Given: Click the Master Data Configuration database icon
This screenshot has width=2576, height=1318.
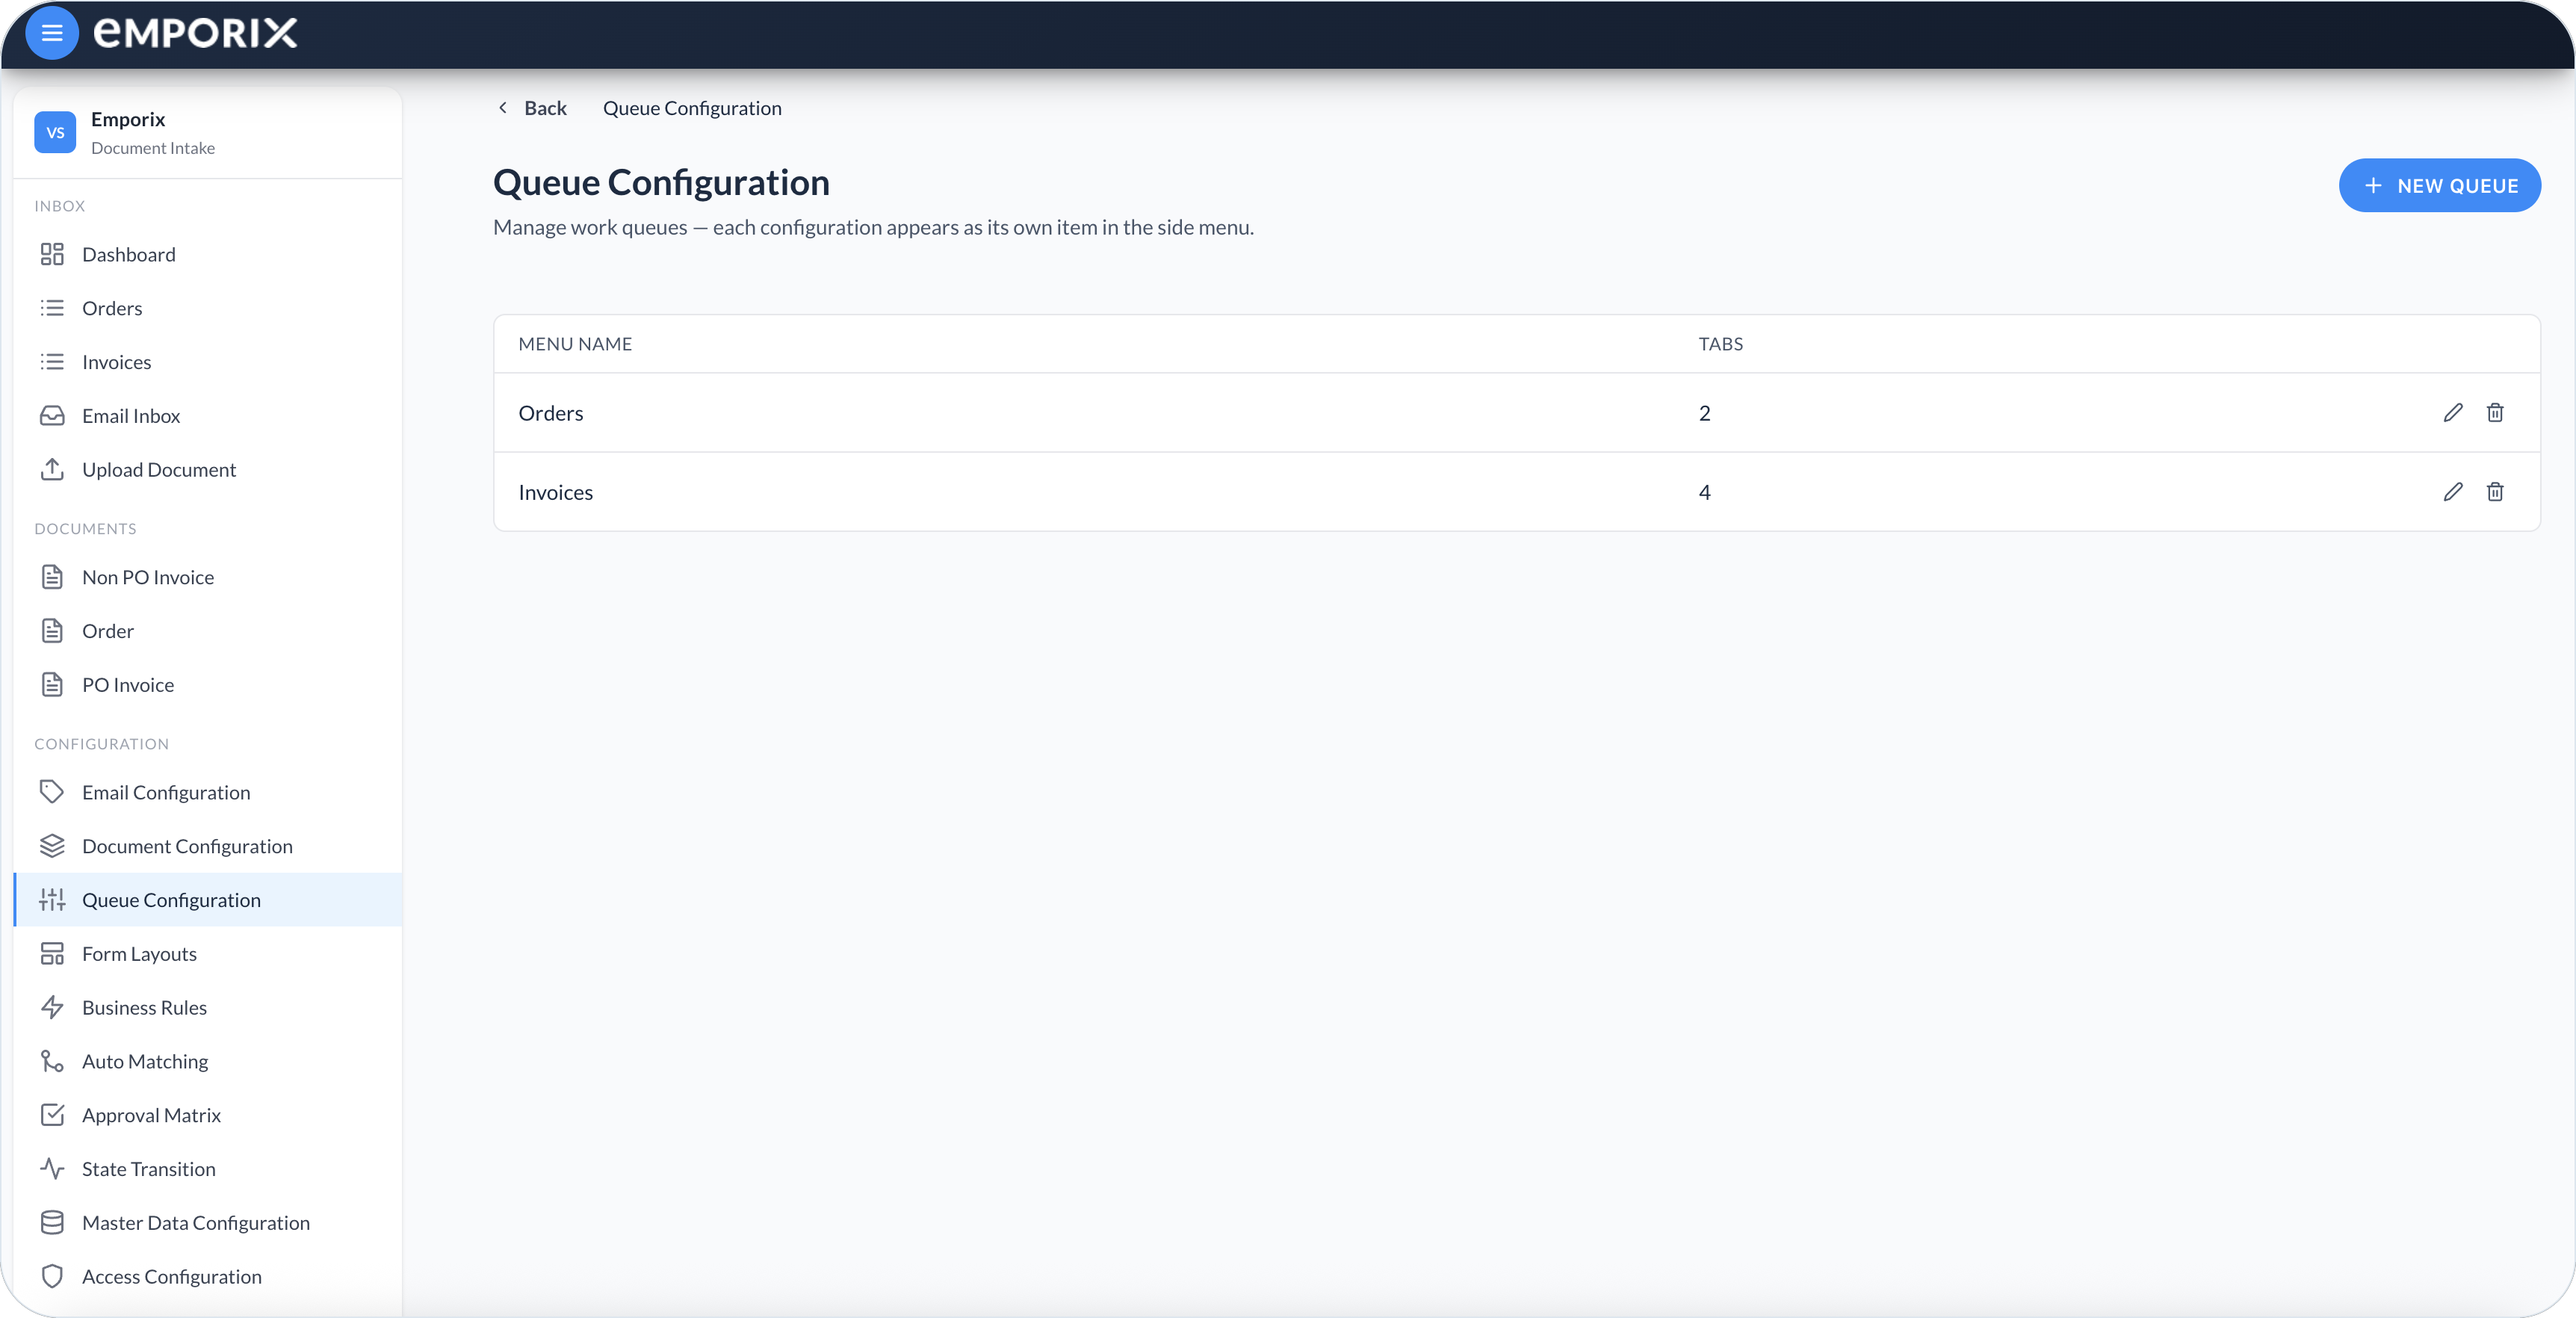Looking at the screenshot, I should [52, 1222].
